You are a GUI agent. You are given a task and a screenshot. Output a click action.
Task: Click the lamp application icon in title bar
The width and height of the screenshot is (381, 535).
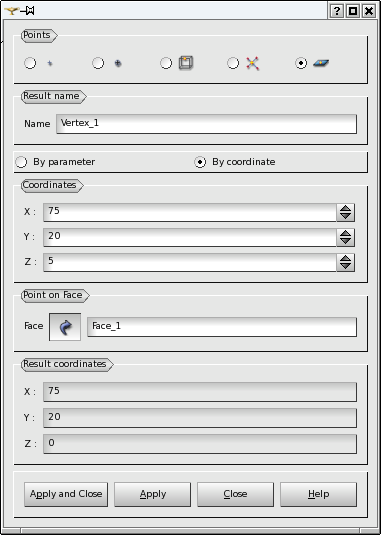(11, 11)
